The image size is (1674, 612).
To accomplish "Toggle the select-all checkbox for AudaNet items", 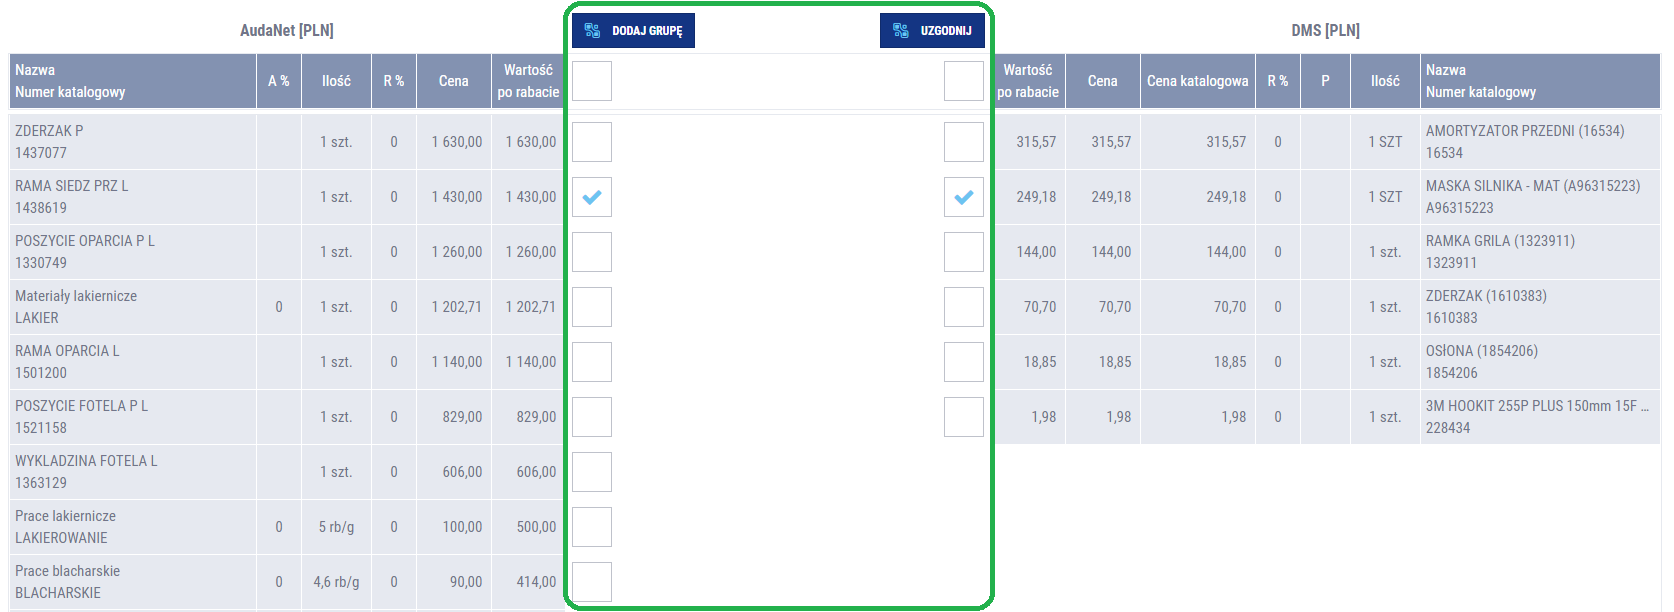I will point(592,81).
